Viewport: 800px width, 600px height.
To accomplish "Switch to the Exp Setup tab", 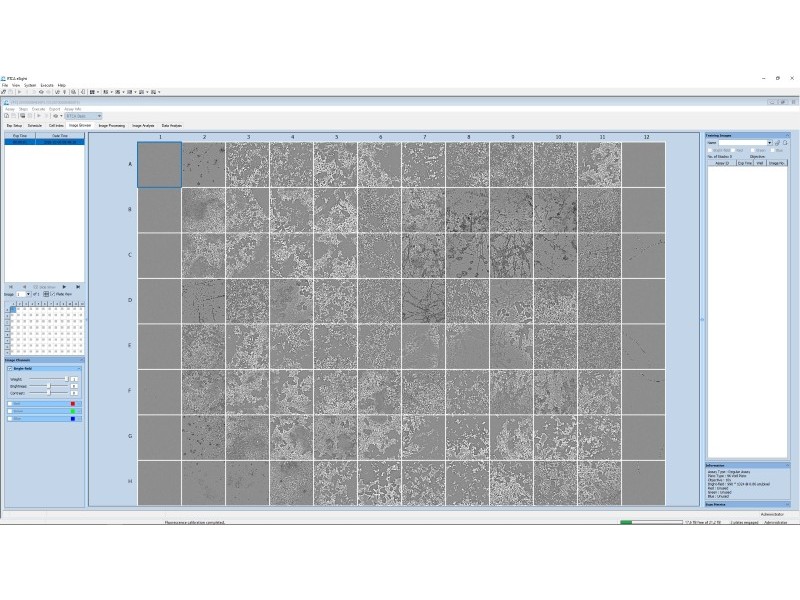I will 14,126.
